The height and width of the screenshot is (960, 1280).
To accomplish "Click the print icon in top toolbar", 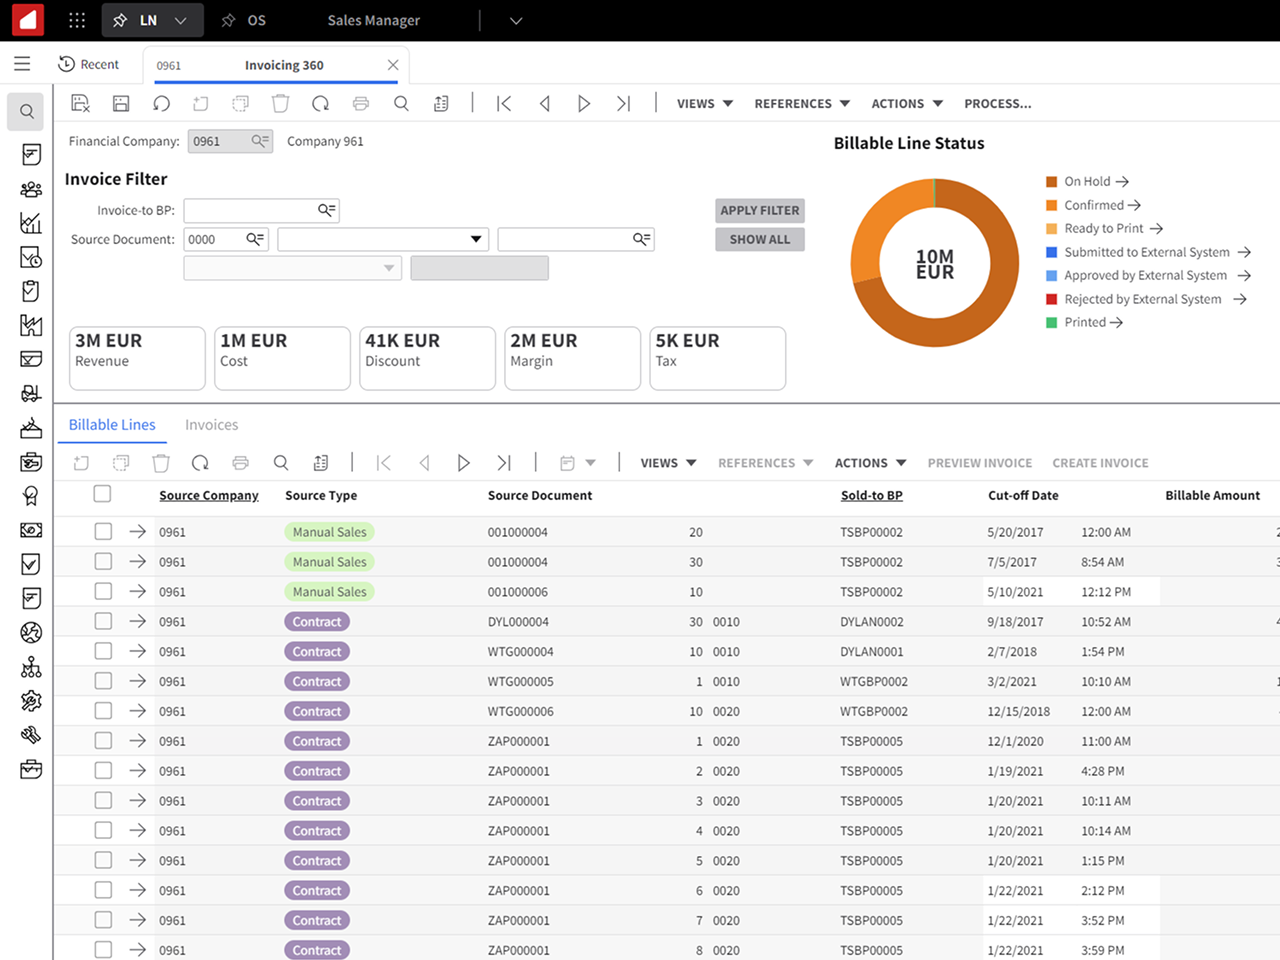I will (x=361, y=103).
